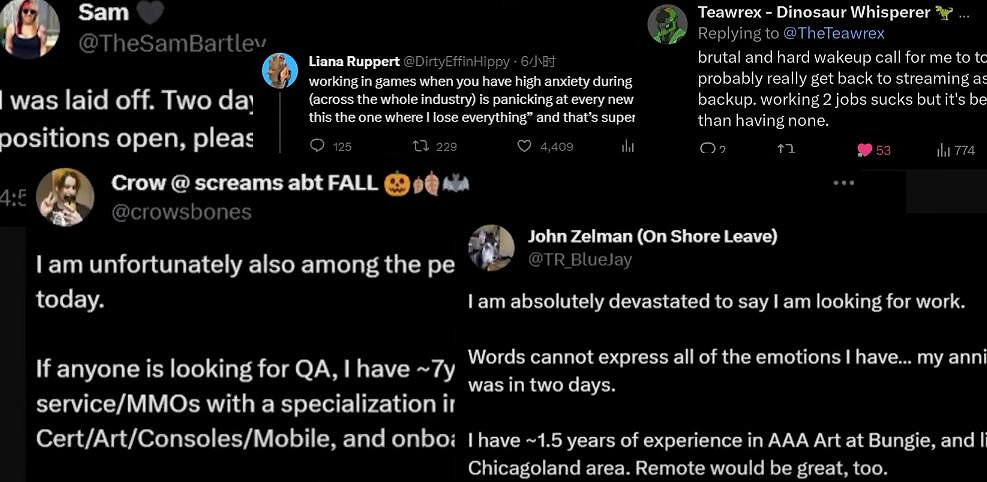Open the @DirtyEffinHippy handle link
Screen dimensions: 987x482
click(x=456, y=62)
